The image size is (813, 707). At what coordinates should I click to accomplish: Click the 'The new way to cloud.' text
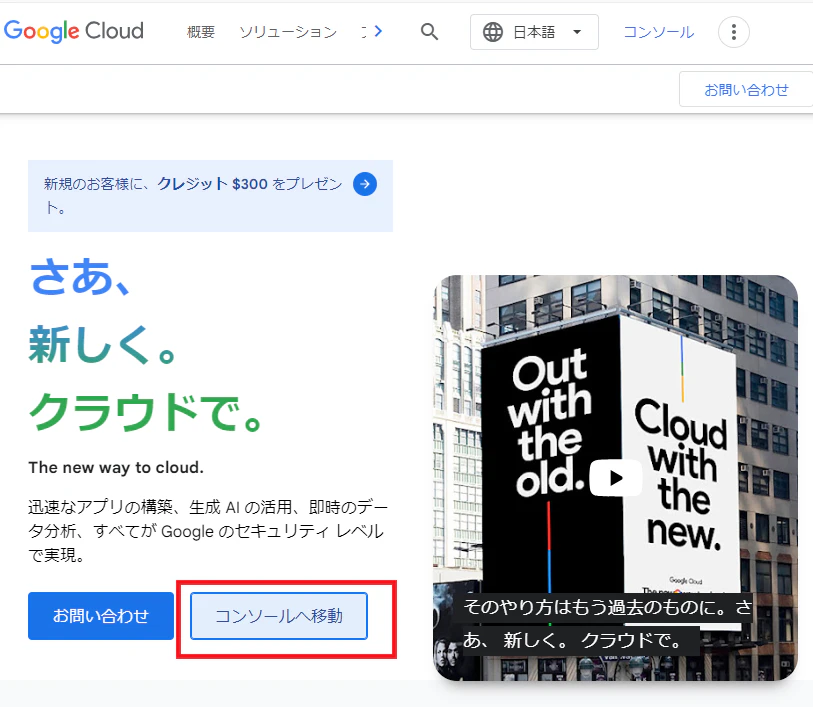(116, 468)
